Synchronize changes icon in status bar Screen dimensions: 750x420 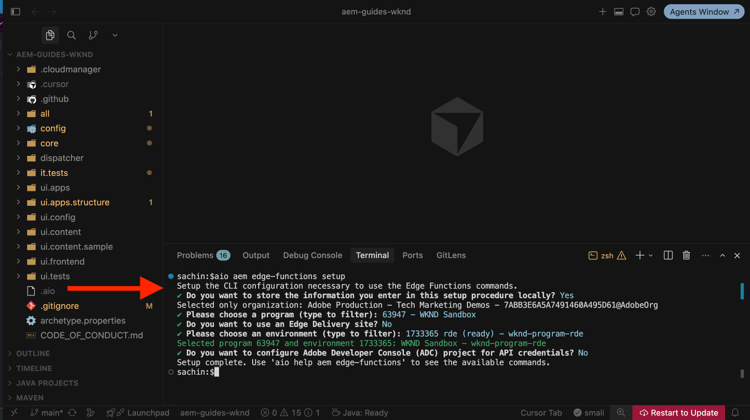[x=72, y=413]
